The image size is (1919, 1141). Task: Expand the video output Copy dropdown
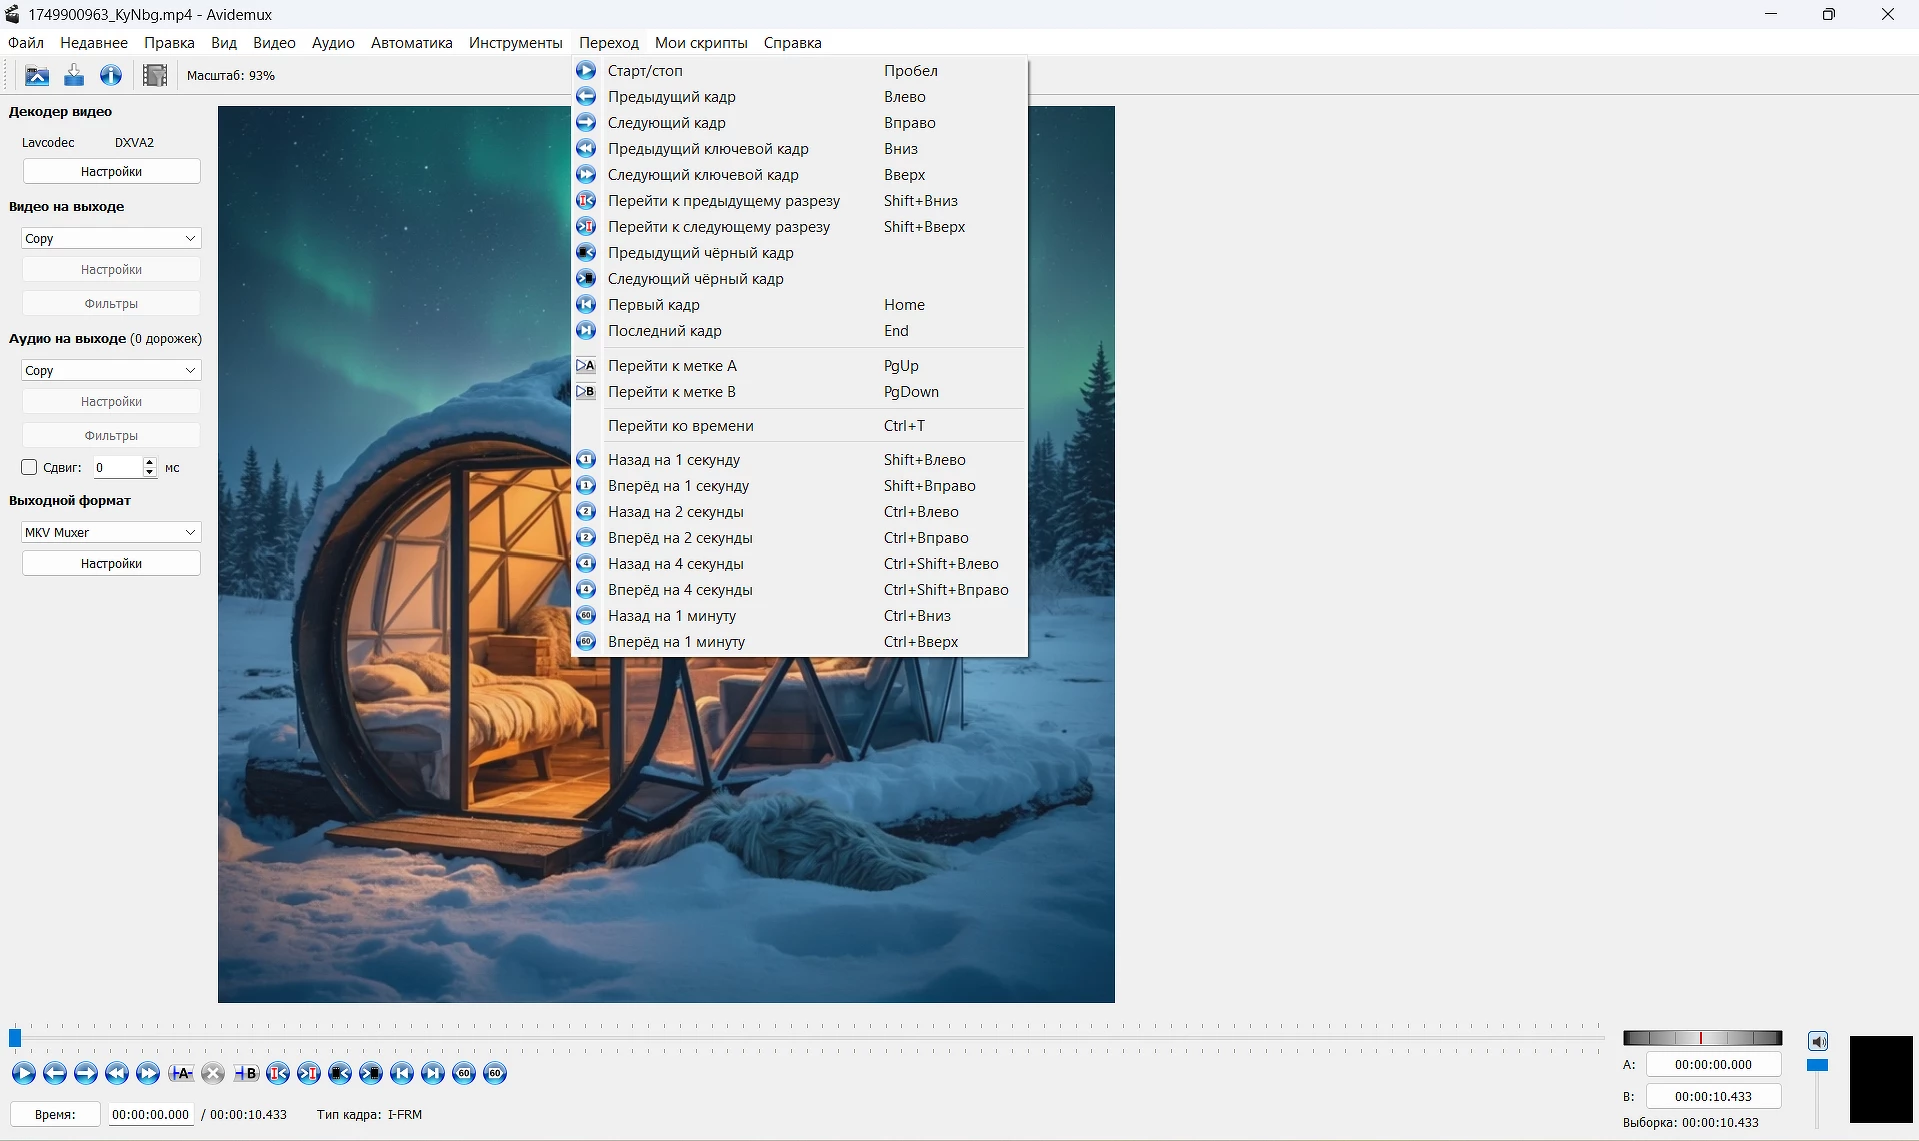(x=111, y=238)
